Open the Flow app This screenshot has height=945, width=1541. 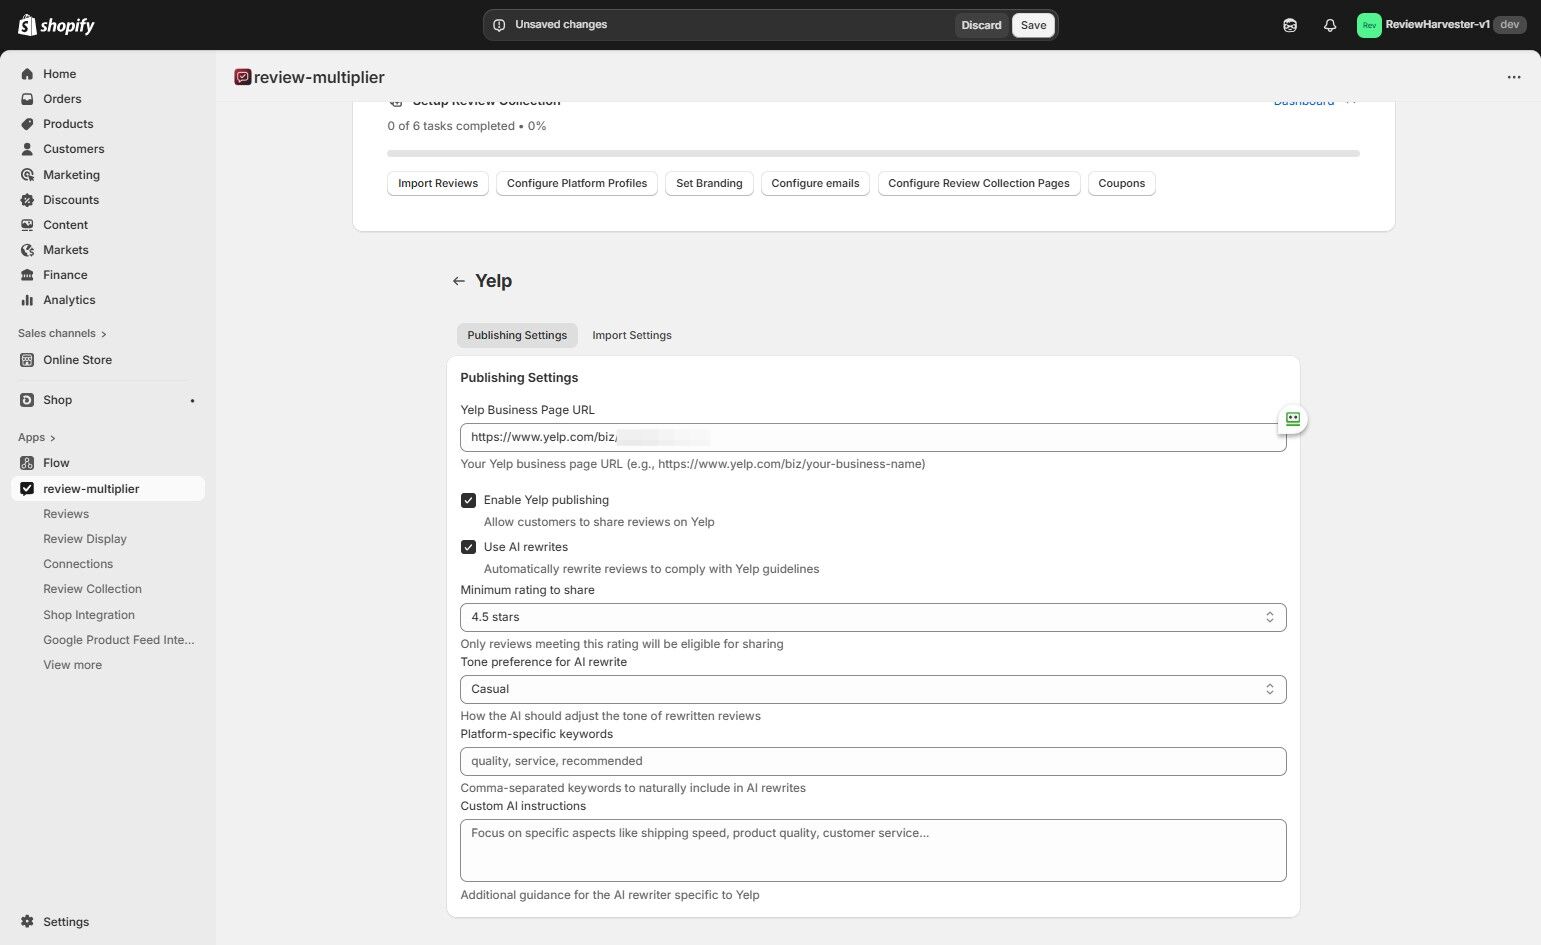pyautogui.click(x=56, y=462)
